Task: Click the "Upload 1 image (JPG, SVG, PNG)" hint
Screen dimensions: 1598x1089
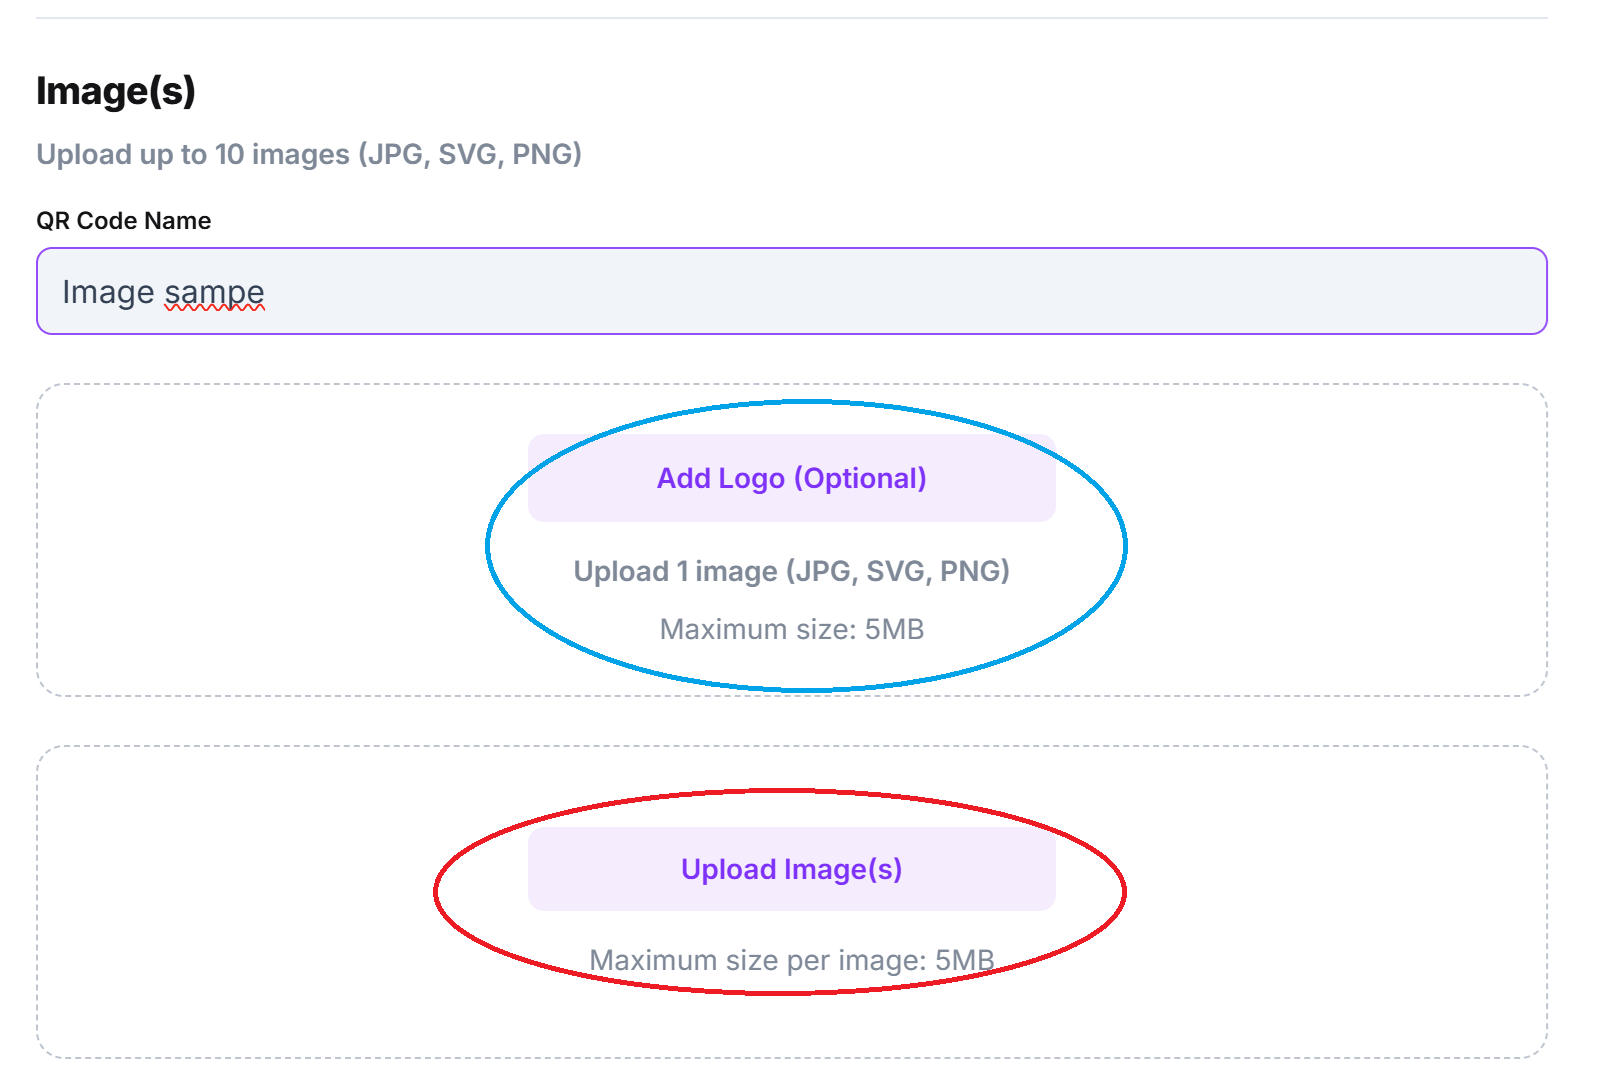Action: click(791, 571)
